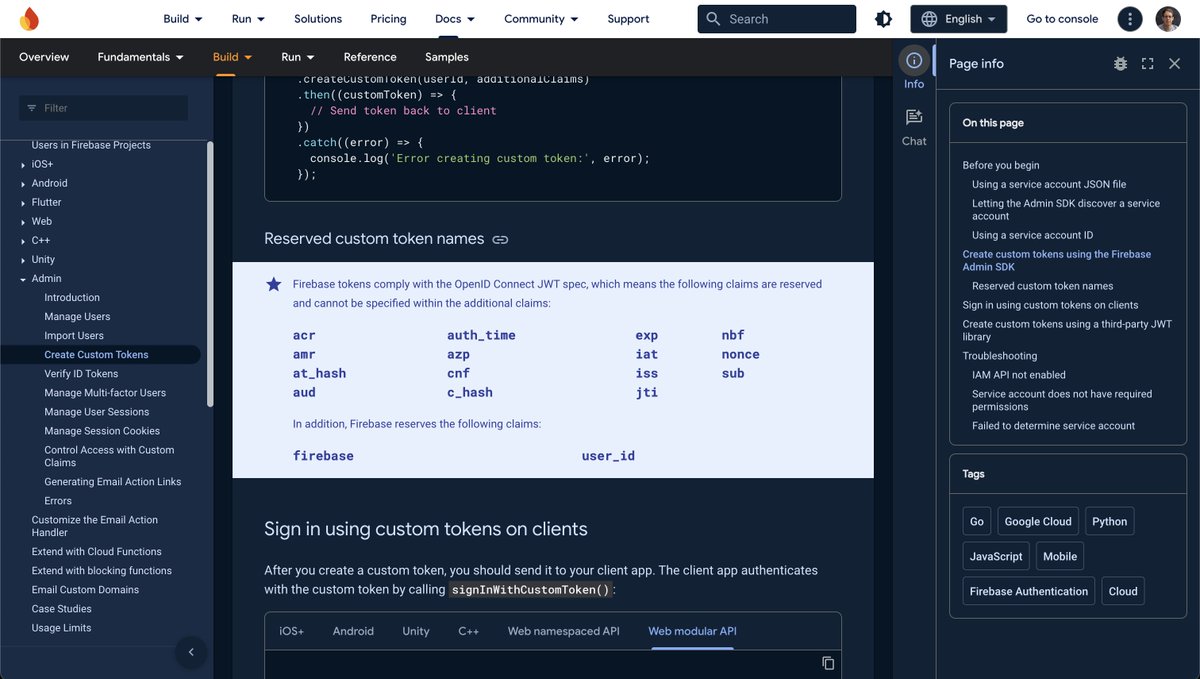This screenshot has width=1200, height=679.
Task: Expand the Web tree section
Action: click(x=23, y=222)
